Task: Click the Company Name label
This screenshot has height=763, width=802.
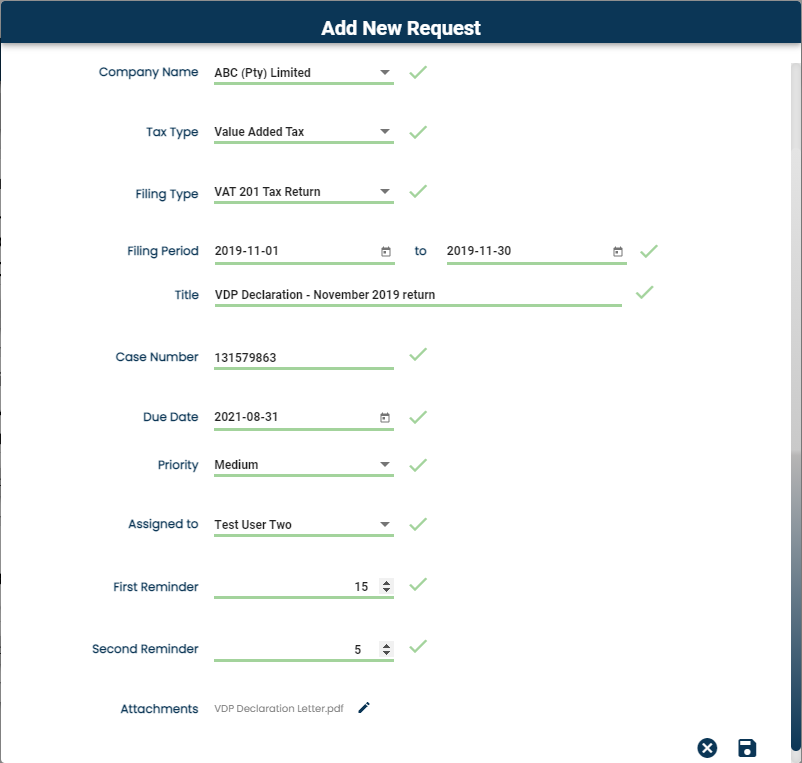Action: coord(148,72)
